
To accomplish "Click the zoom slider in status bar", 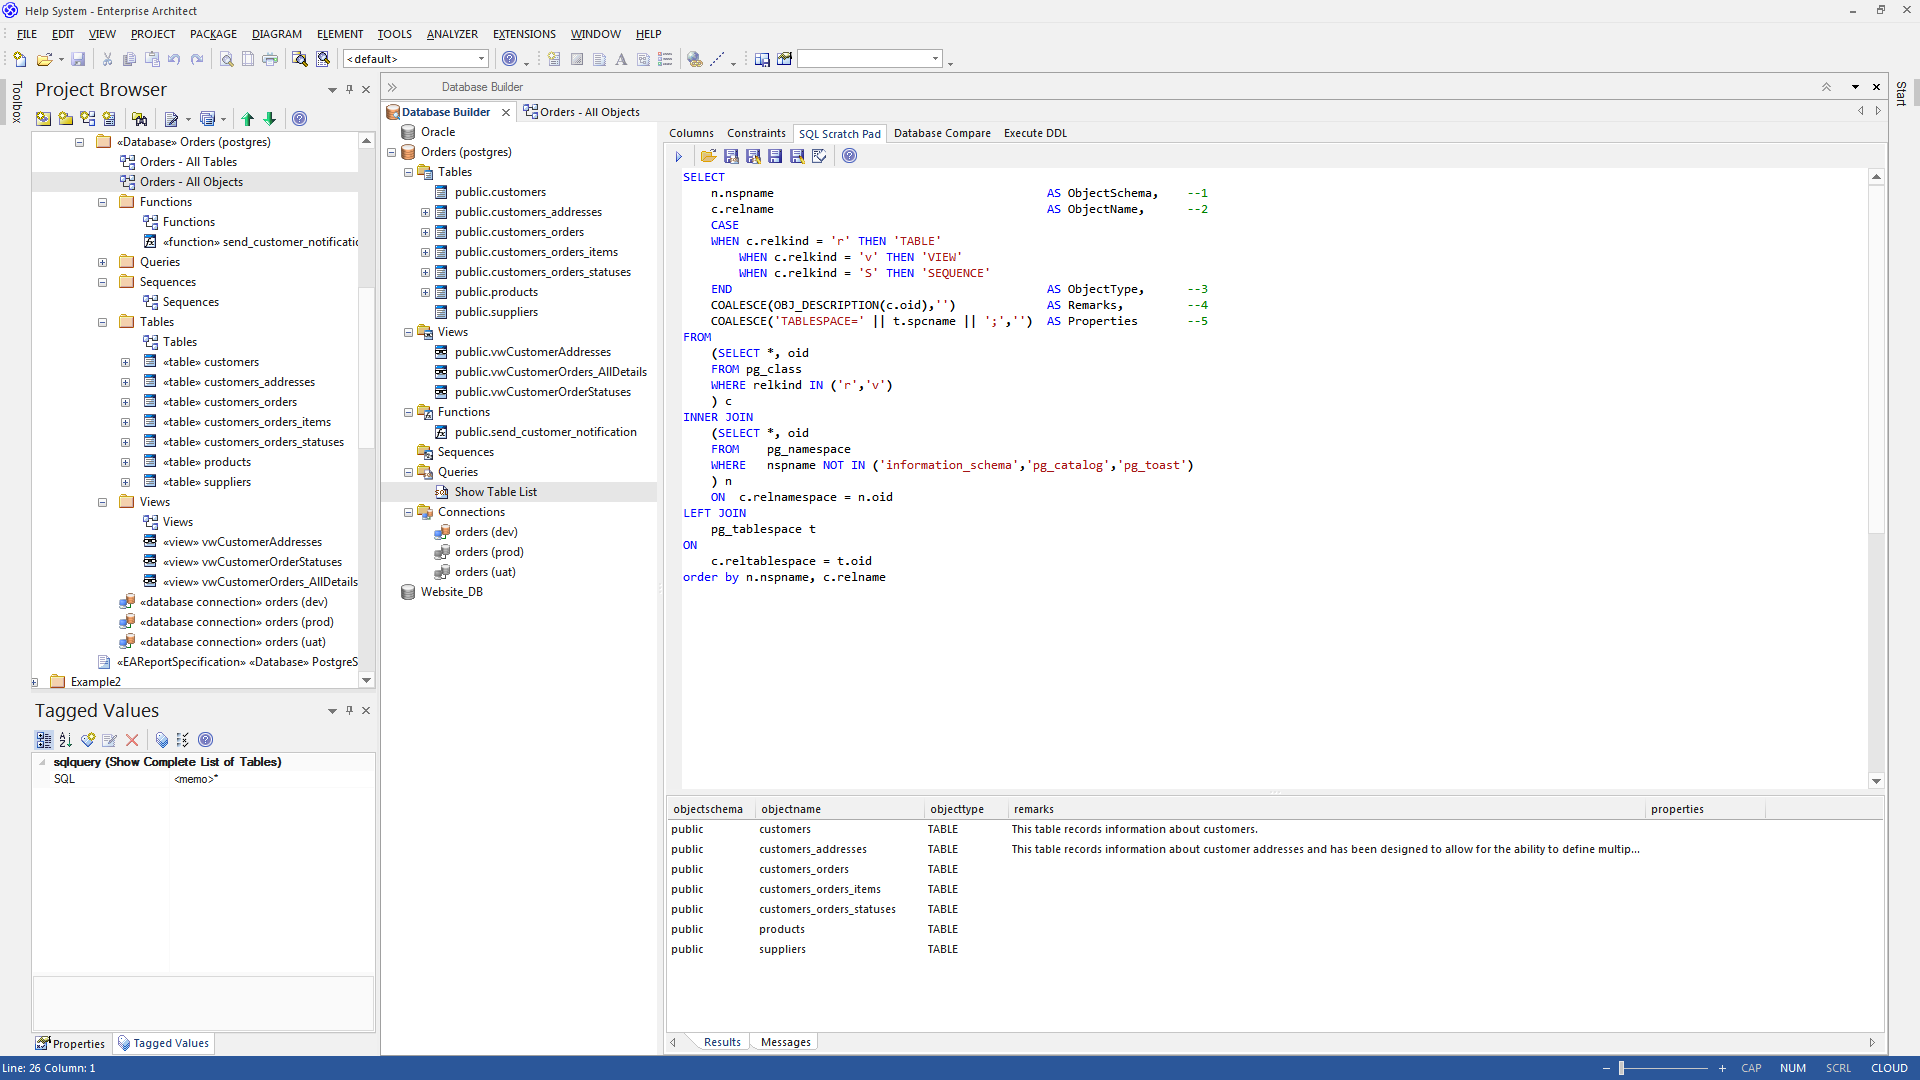I will [x=1622, y=1068].
